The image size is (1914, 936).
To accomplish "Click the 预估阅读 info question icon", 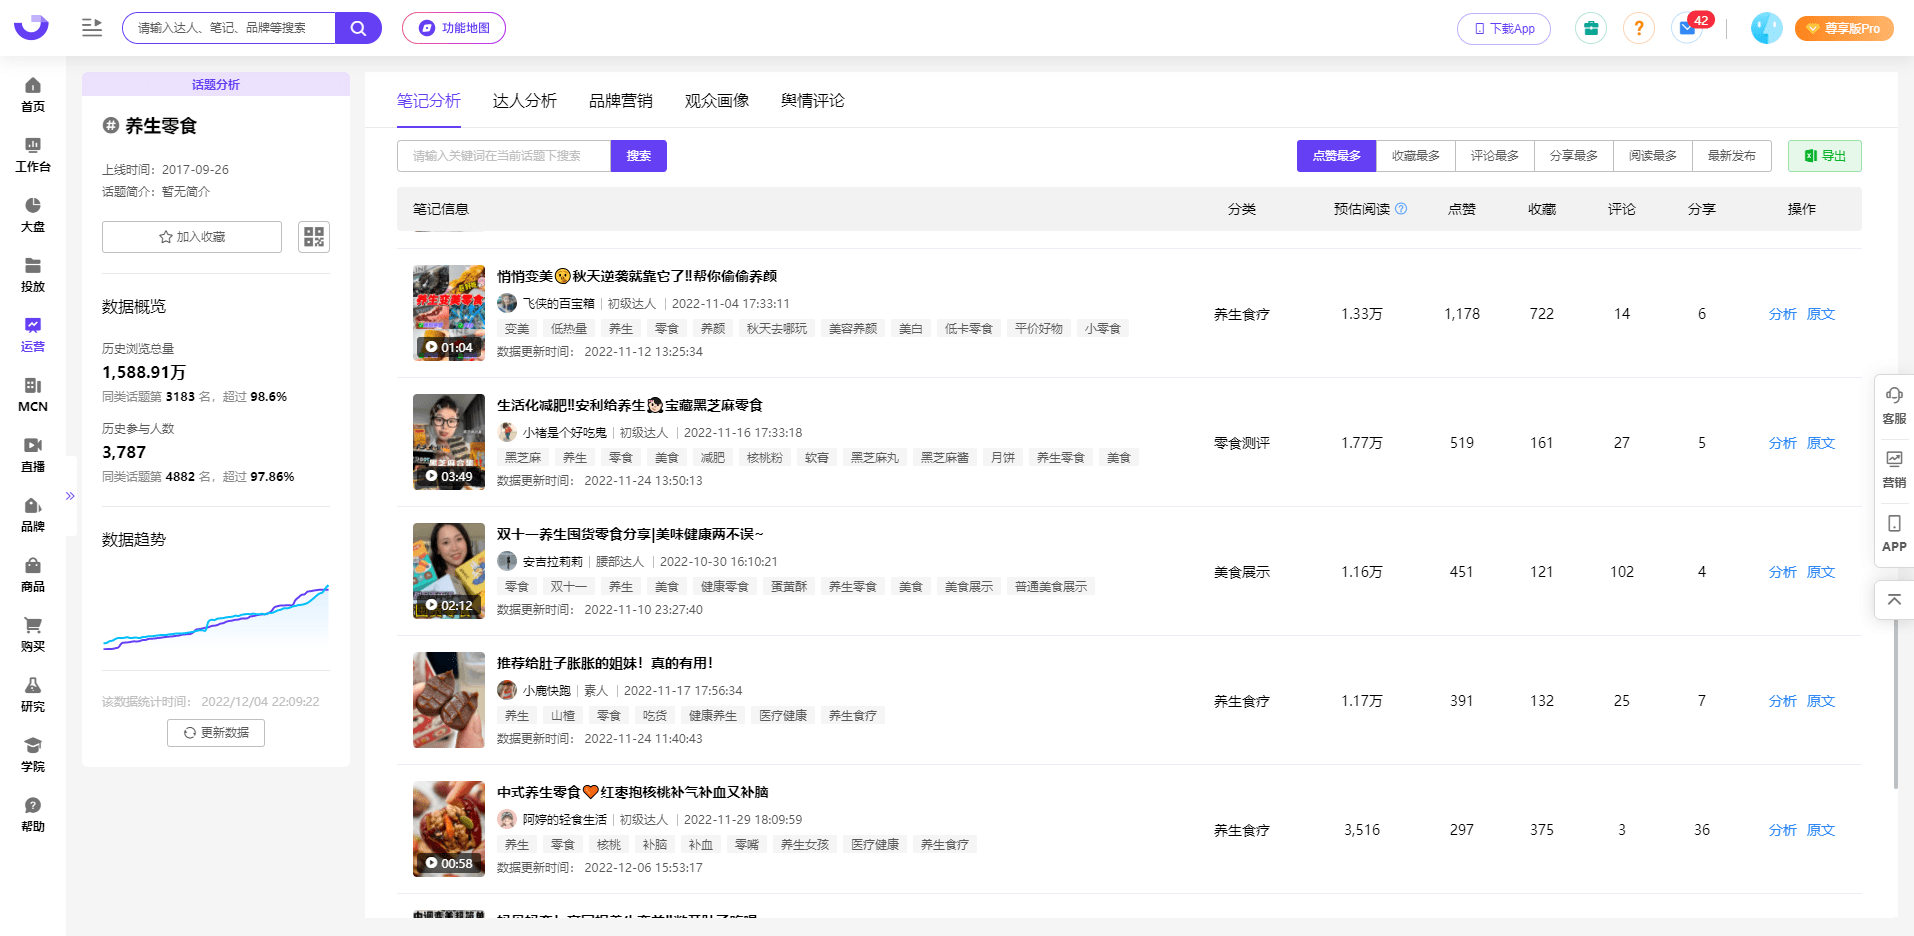I will point(1401,209).
